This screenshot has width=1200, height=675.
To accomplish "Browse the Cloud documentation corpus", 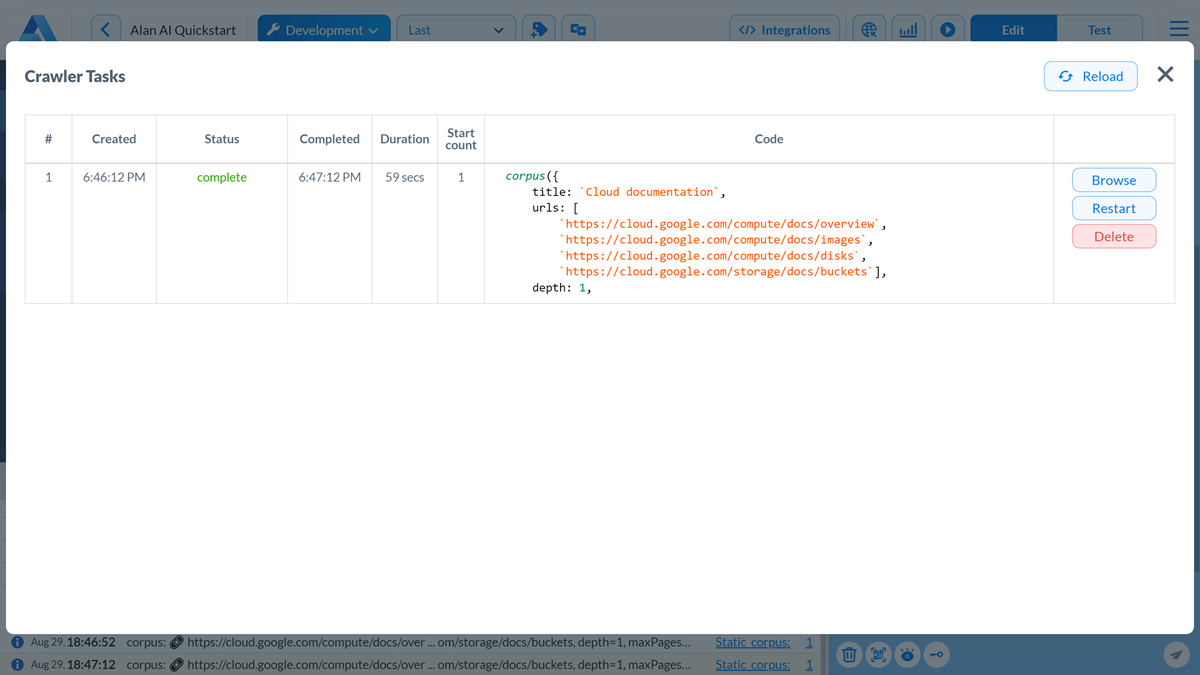I will pos(1113,180).
